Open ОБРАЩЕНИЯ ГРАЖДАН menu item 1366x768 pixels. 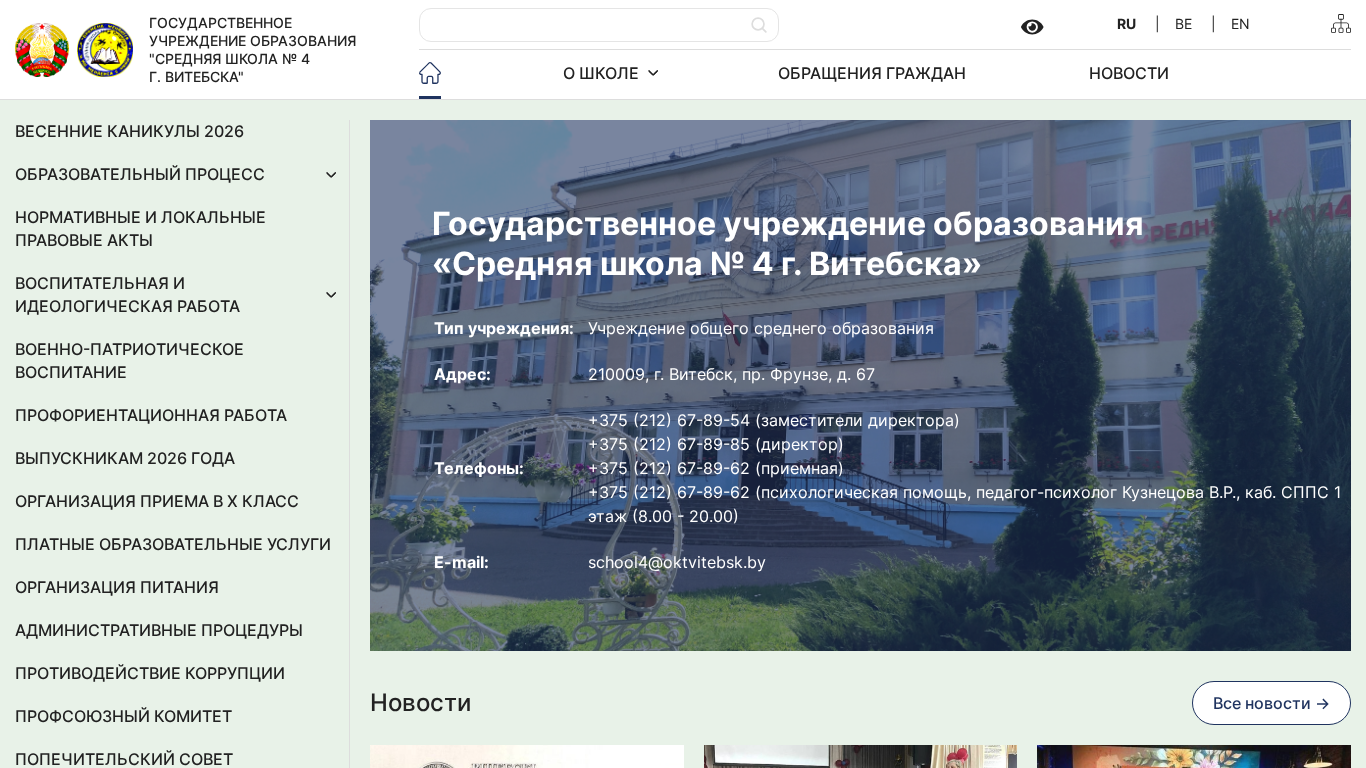[871, 73]
